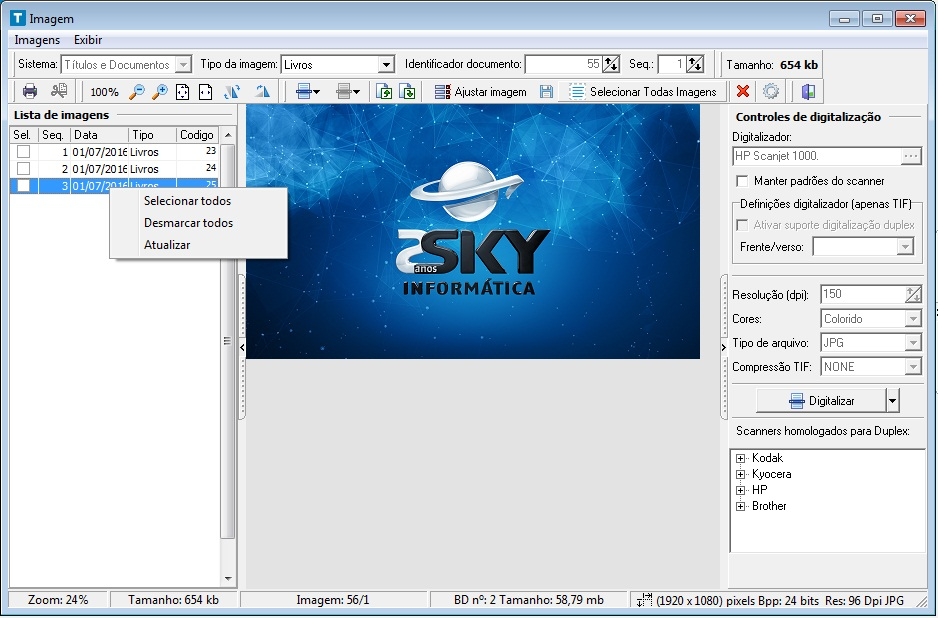
Task: Expand the Brother tree node
Action: [x=741, y=507]
